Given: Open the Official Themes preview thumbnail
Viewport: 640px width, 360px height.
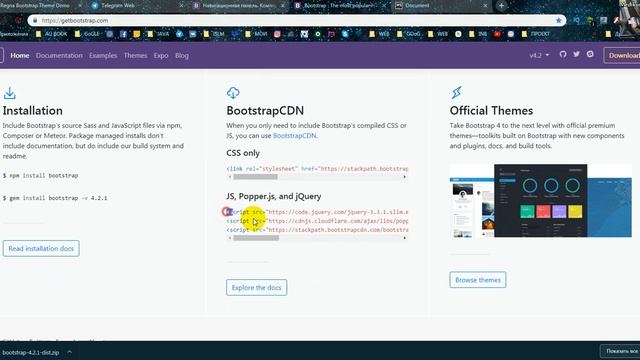Looking at the screenshot, I should (x=541, y=201).
